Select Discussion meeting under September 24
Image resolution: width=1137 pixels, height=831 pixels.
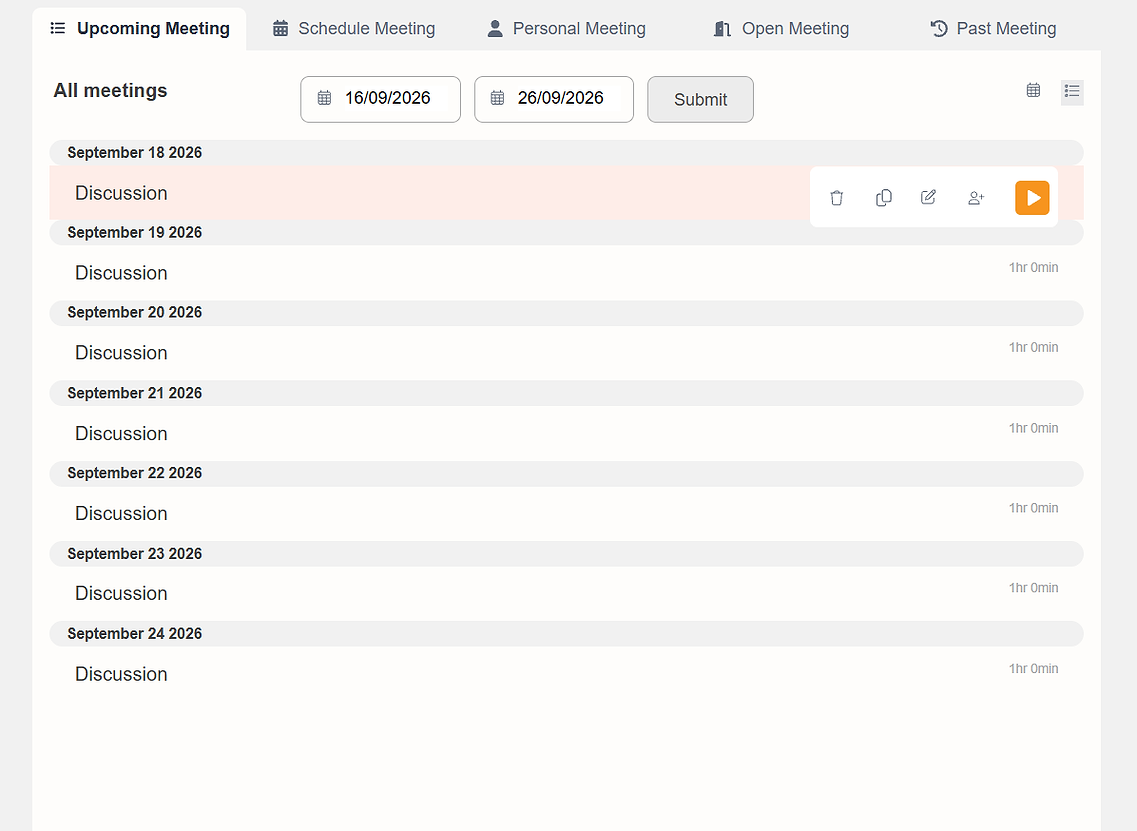point(121,674)
